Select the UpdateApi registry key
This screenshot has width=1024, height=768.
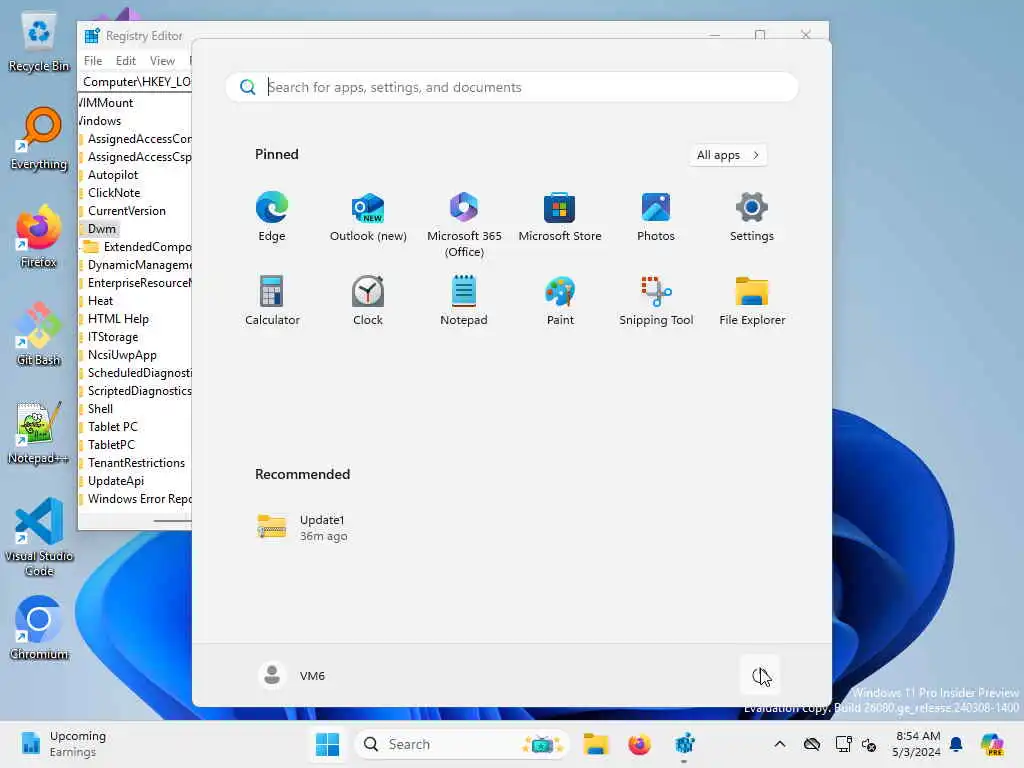coord(116,481)
